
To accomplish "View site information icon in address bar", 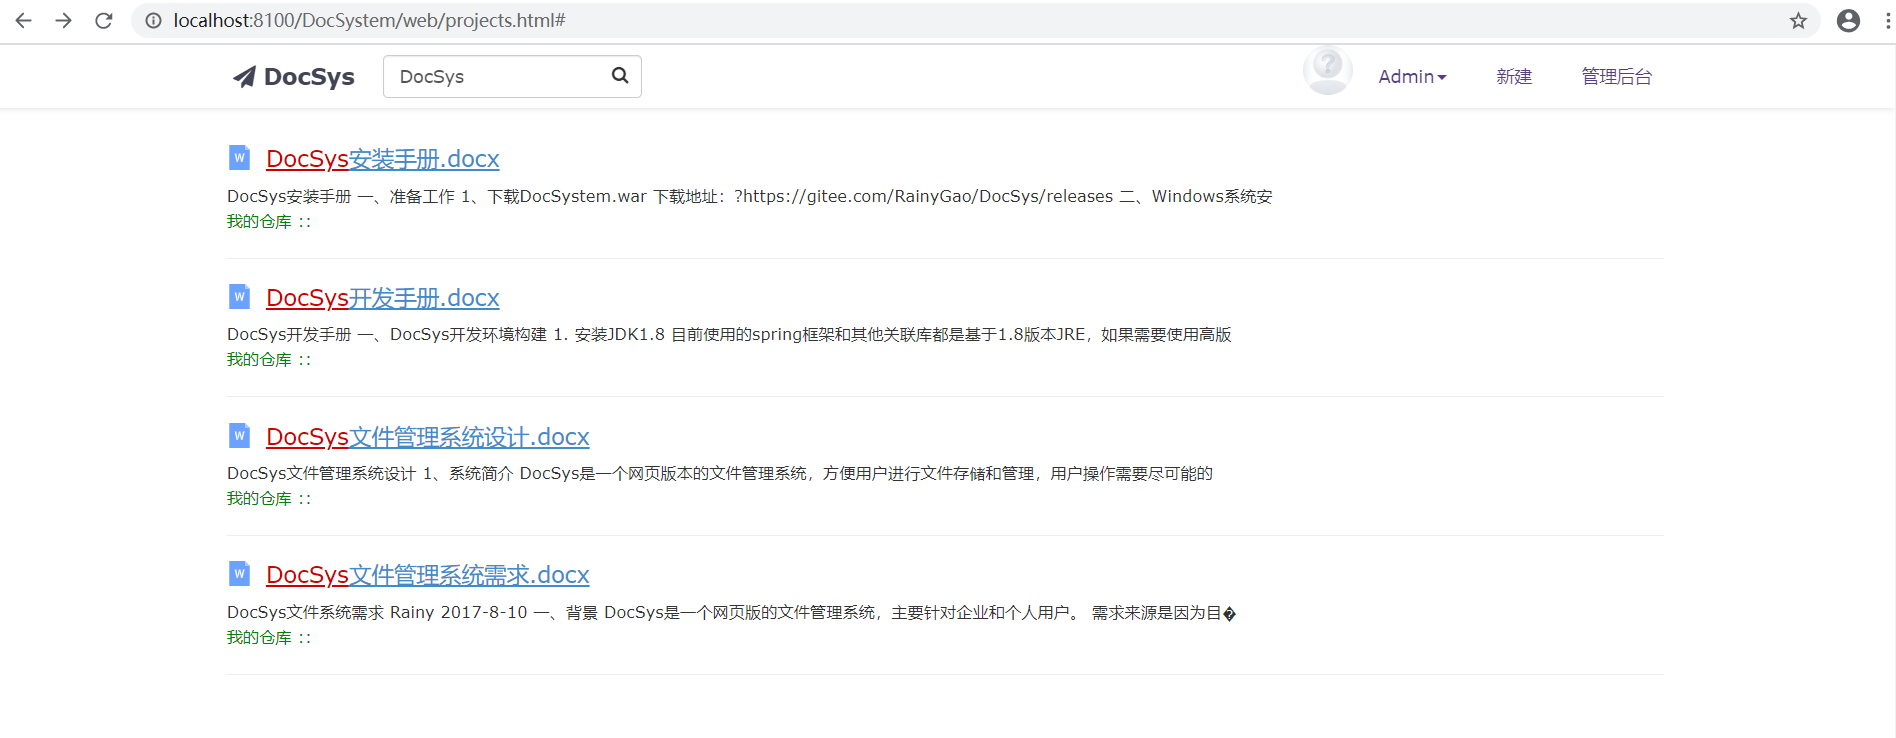I will pos(153,20).
